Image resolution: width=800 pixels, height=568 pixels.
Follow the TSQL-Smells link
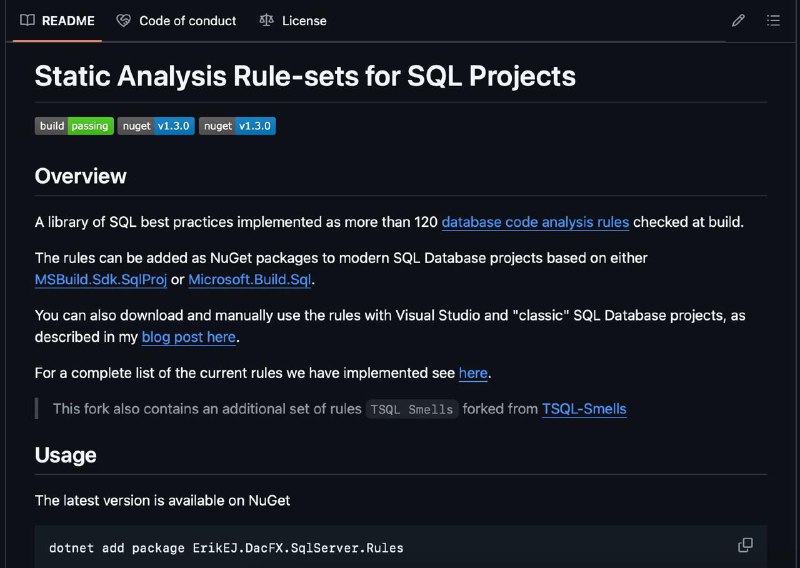584,409
